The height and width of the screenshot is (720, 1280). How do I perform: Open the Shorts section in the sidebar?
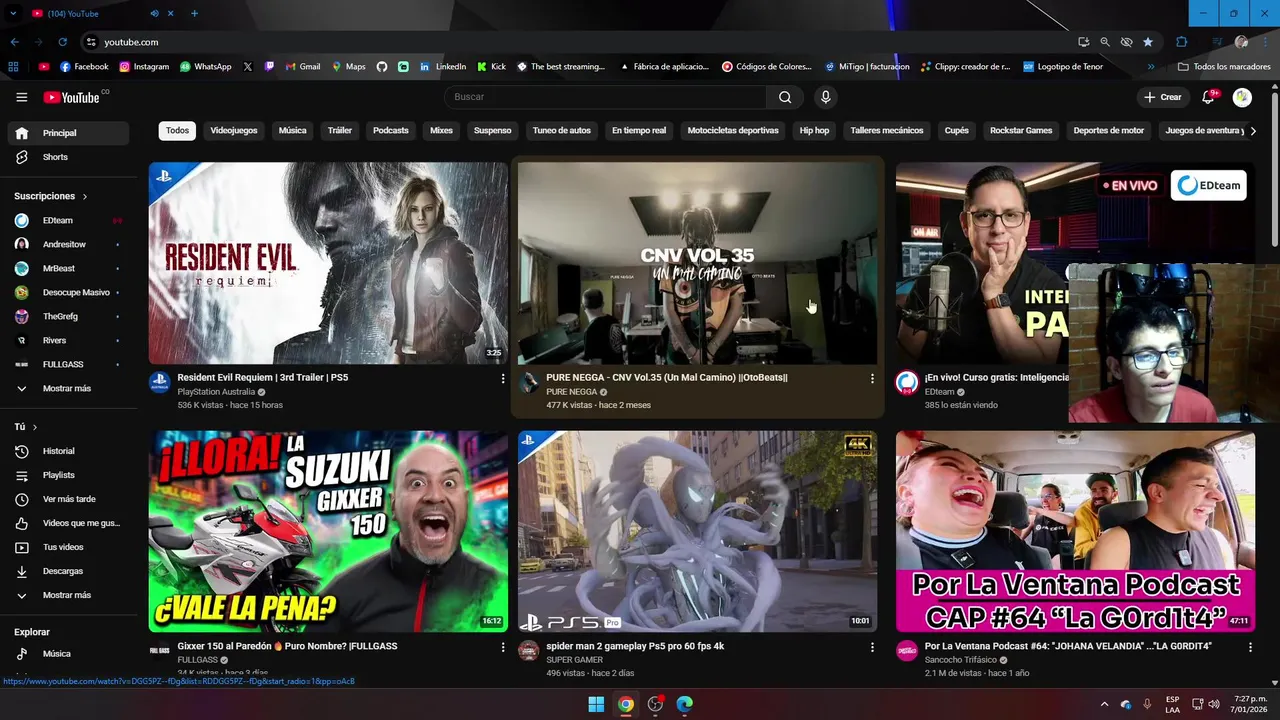[68, 157]
